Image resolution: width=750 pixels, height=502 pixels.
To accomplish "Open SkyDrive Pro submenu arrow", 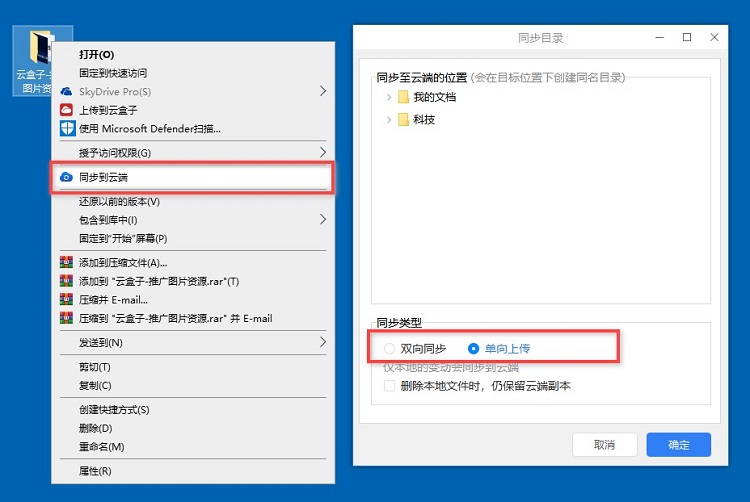I will tap(323, 91).
